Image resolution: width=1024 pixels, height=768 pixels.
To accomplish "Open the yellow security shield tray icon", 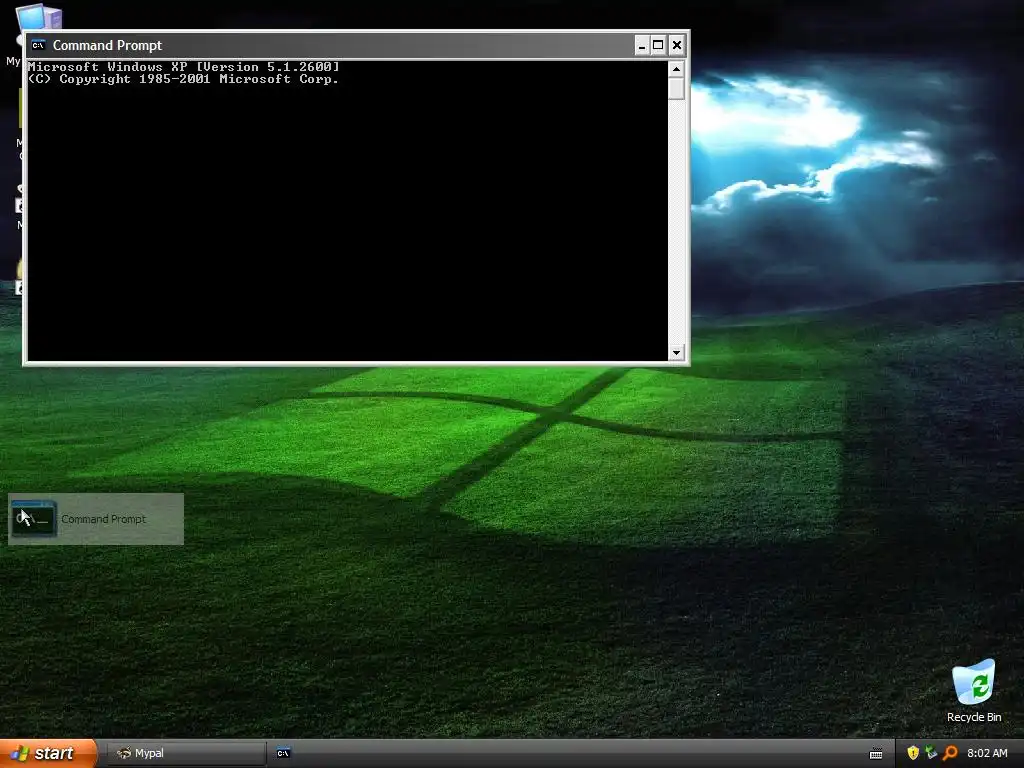I will point(913,753).
